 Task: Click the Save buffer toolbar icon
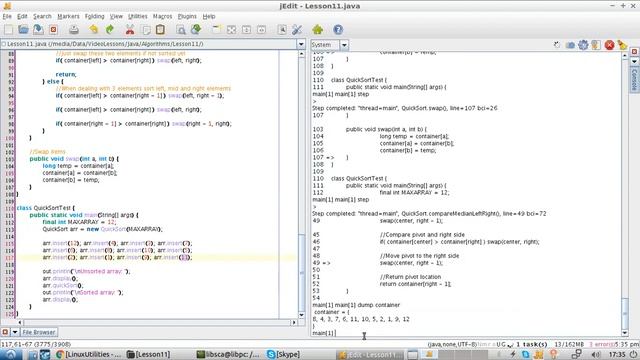(38, 29)
